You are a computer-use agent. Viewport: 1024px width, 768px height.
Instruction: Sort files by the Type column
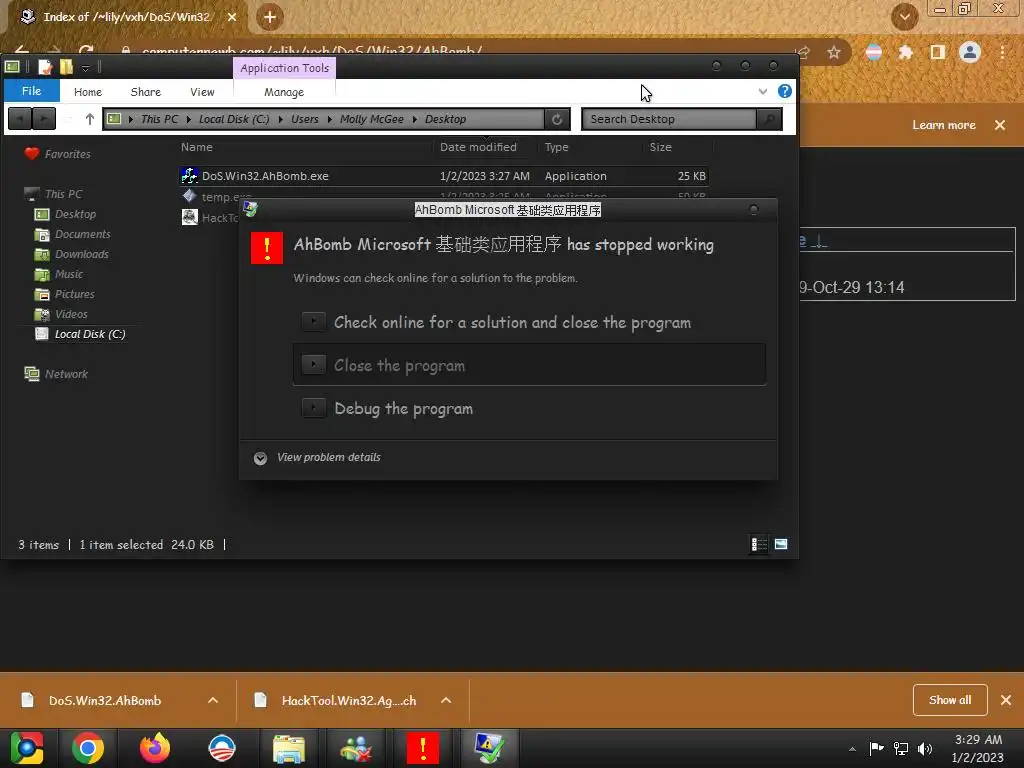[x=556, y=147]
